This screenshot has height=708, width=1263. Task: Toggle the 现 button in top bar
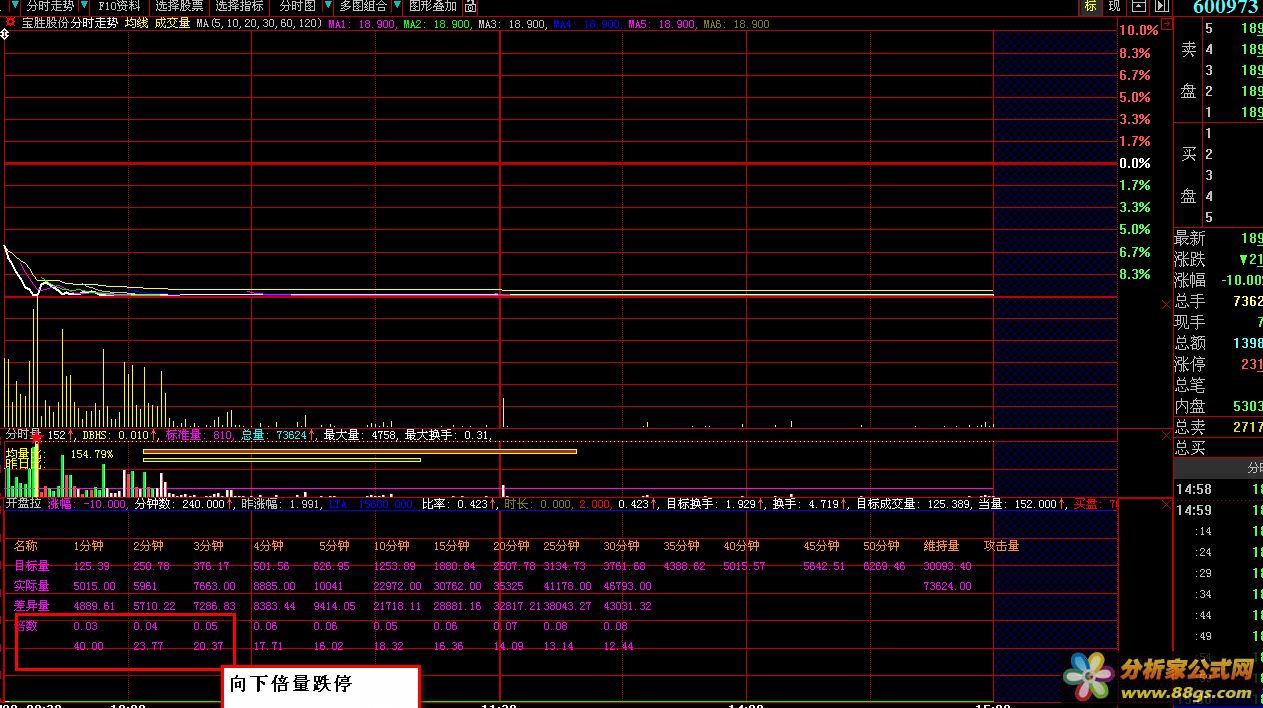(x=1114, y=7)
